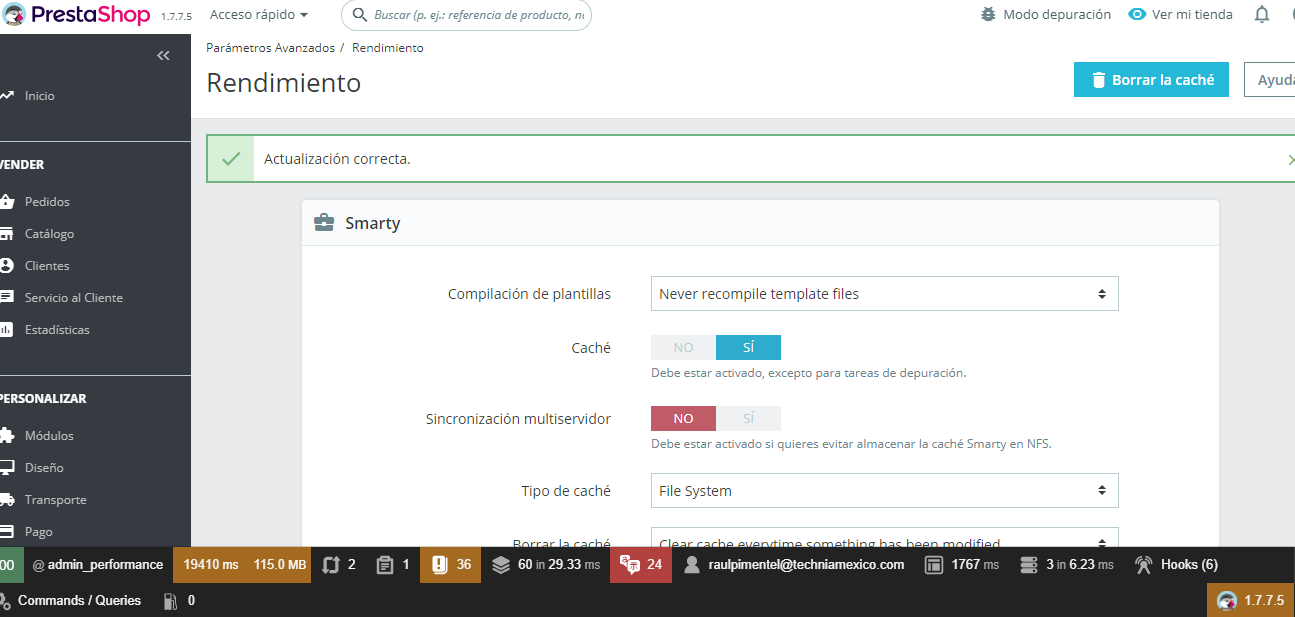Open Estadísticas in the sidebar
Image resolution: width=1295 pixels, height=617 pixels.
tap(57, 330)
